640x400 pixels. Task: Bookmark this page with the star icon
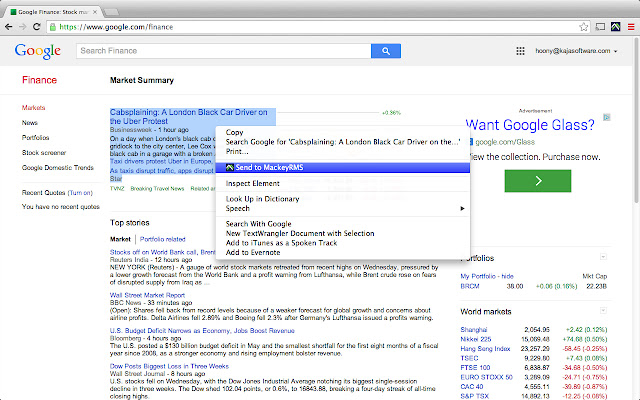584,27
